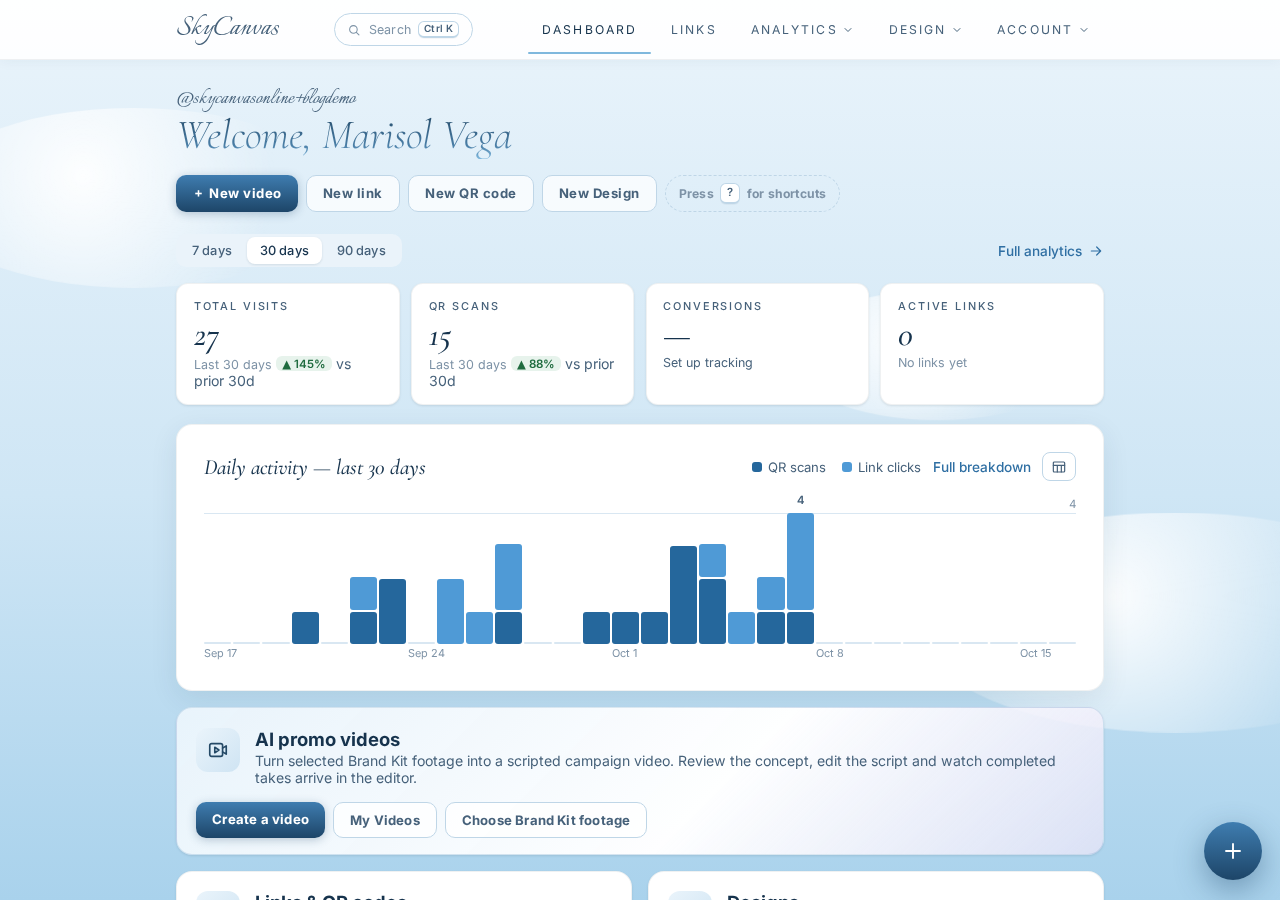Click the No links yet text

932,362
